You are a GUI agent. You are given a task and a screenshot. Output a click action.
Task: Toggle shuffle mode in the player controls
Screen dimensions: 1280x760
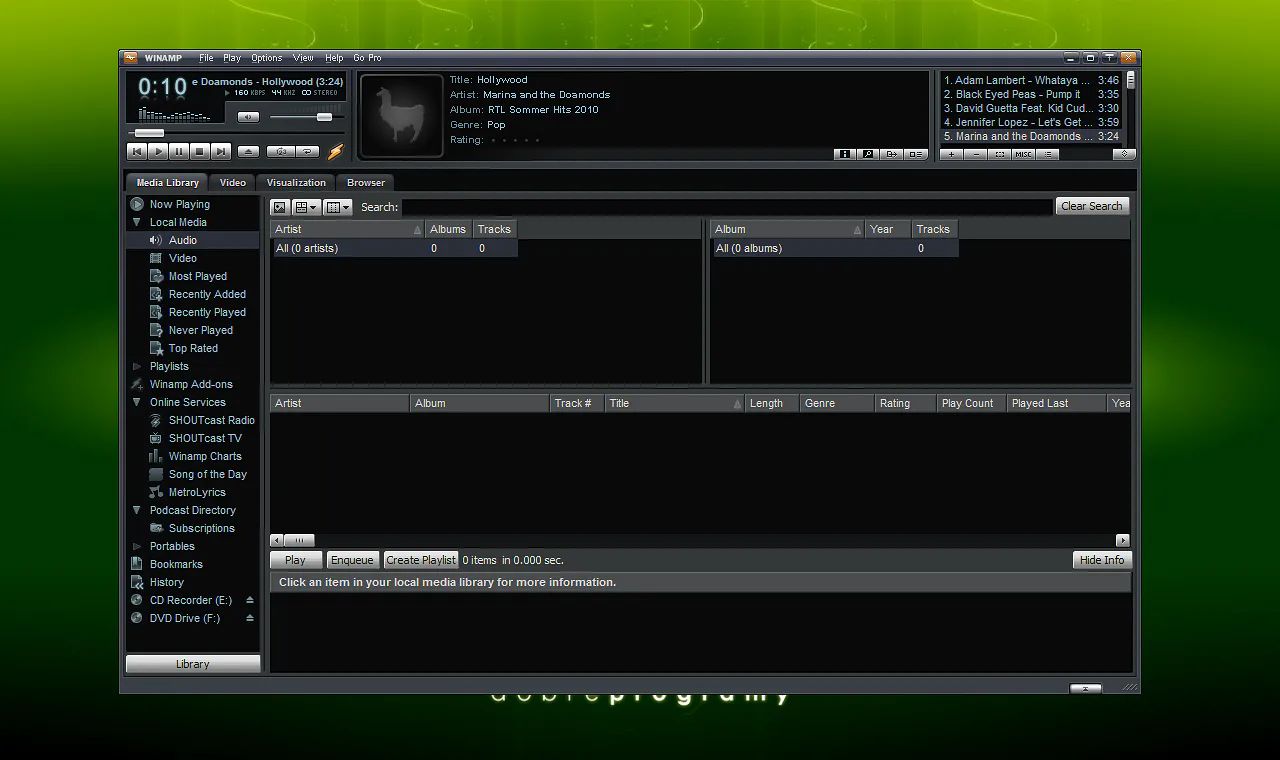[281, 151]
